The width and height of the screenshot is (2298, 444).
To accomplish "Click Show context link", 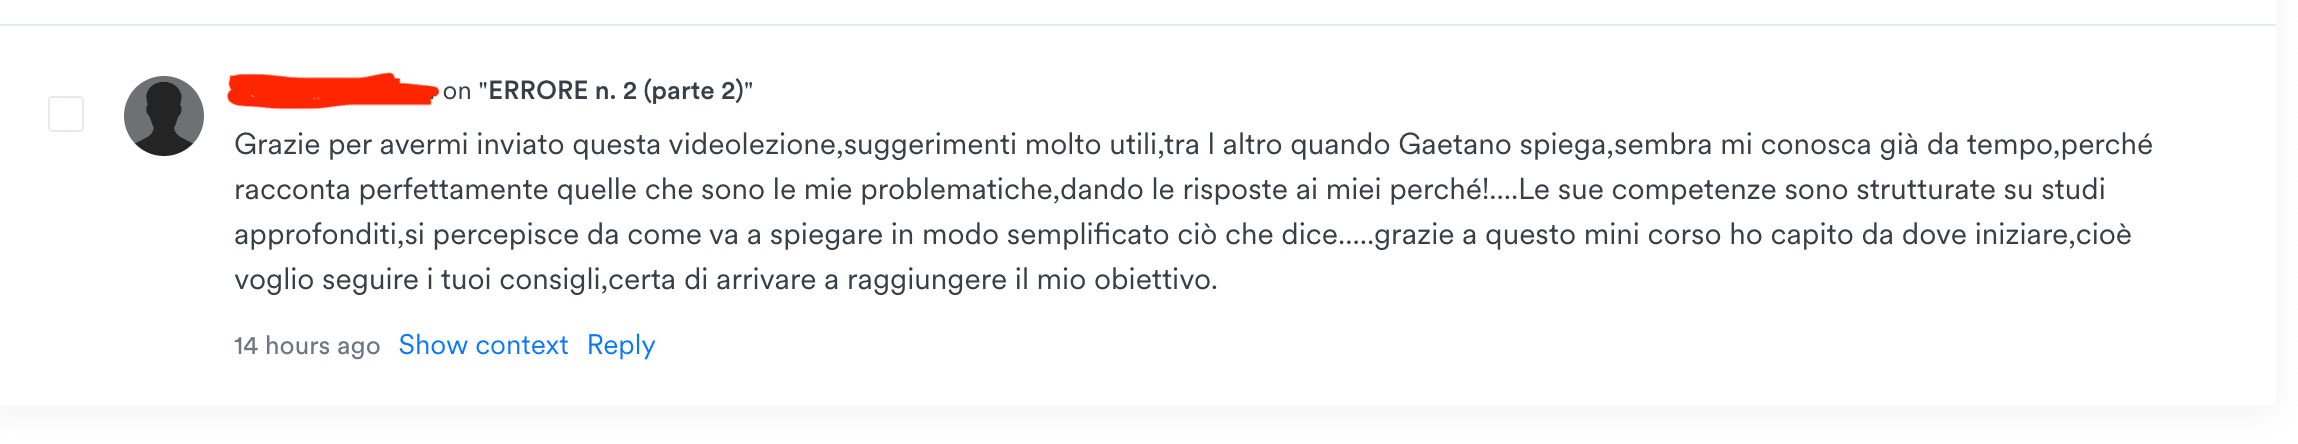I will pyautogui.click(x=483, y=345).
